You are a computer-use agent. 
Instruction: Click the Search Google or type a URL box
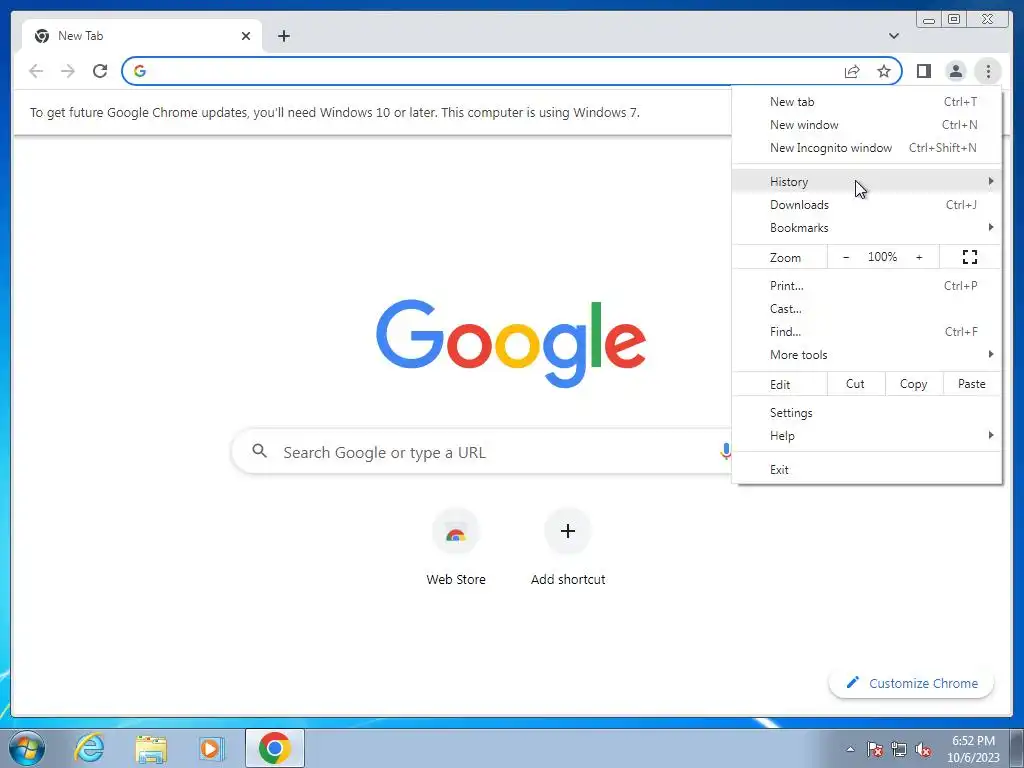point(483,451)
